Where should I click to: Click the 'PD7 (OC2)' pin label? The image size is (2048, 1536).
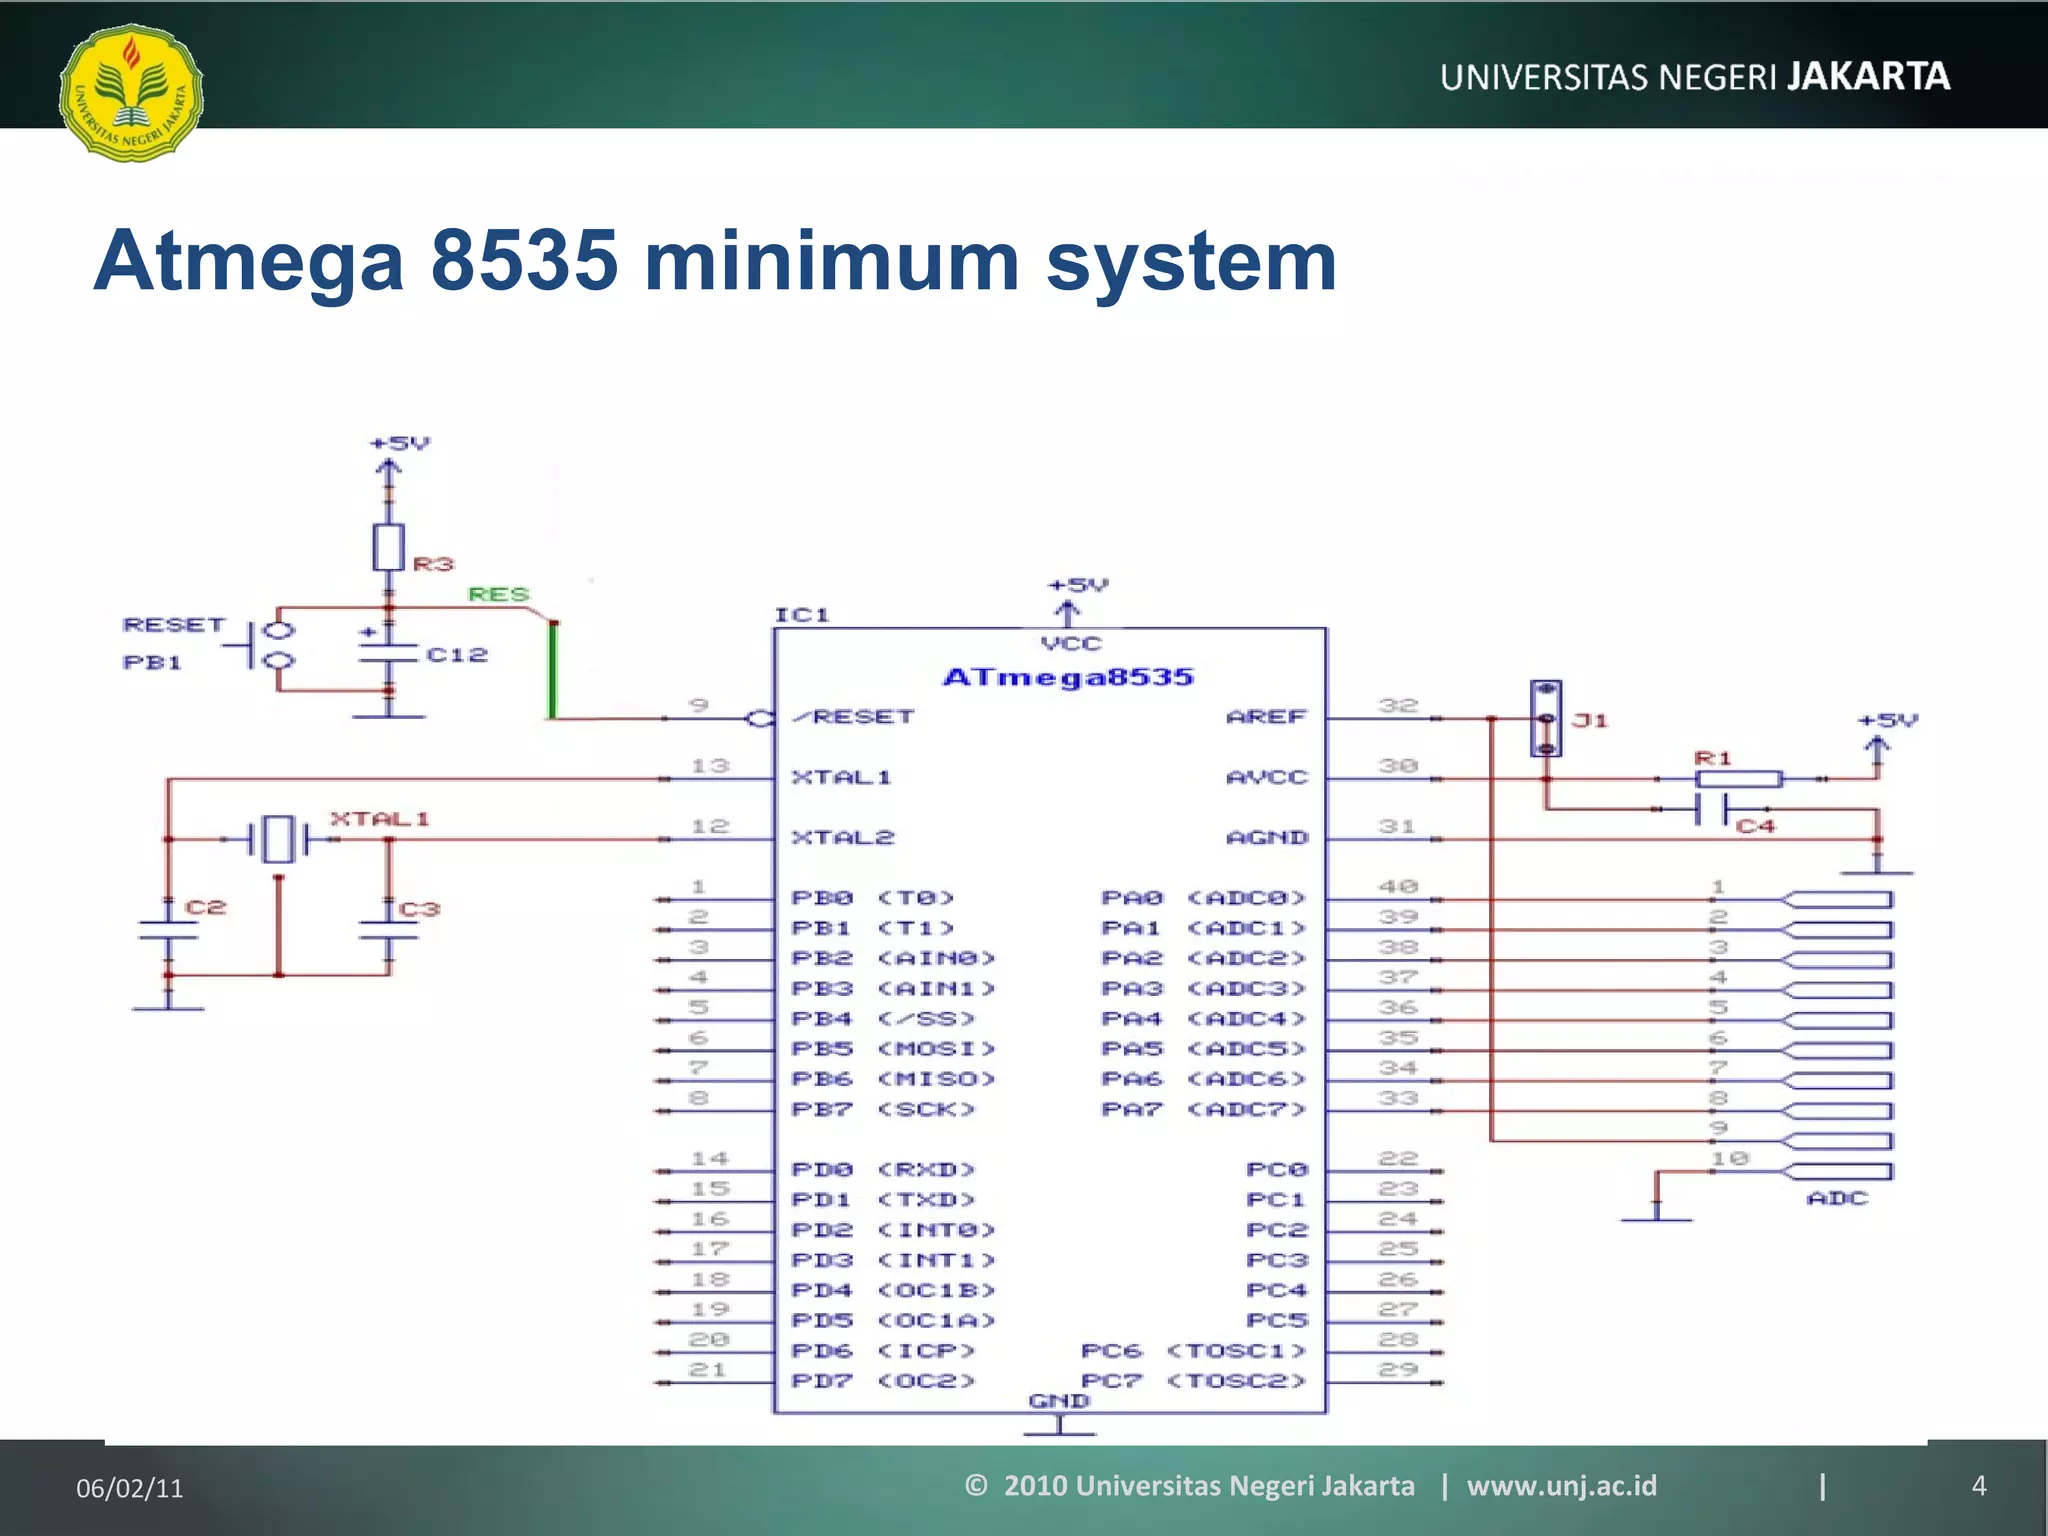click(x=883, y=1381)
